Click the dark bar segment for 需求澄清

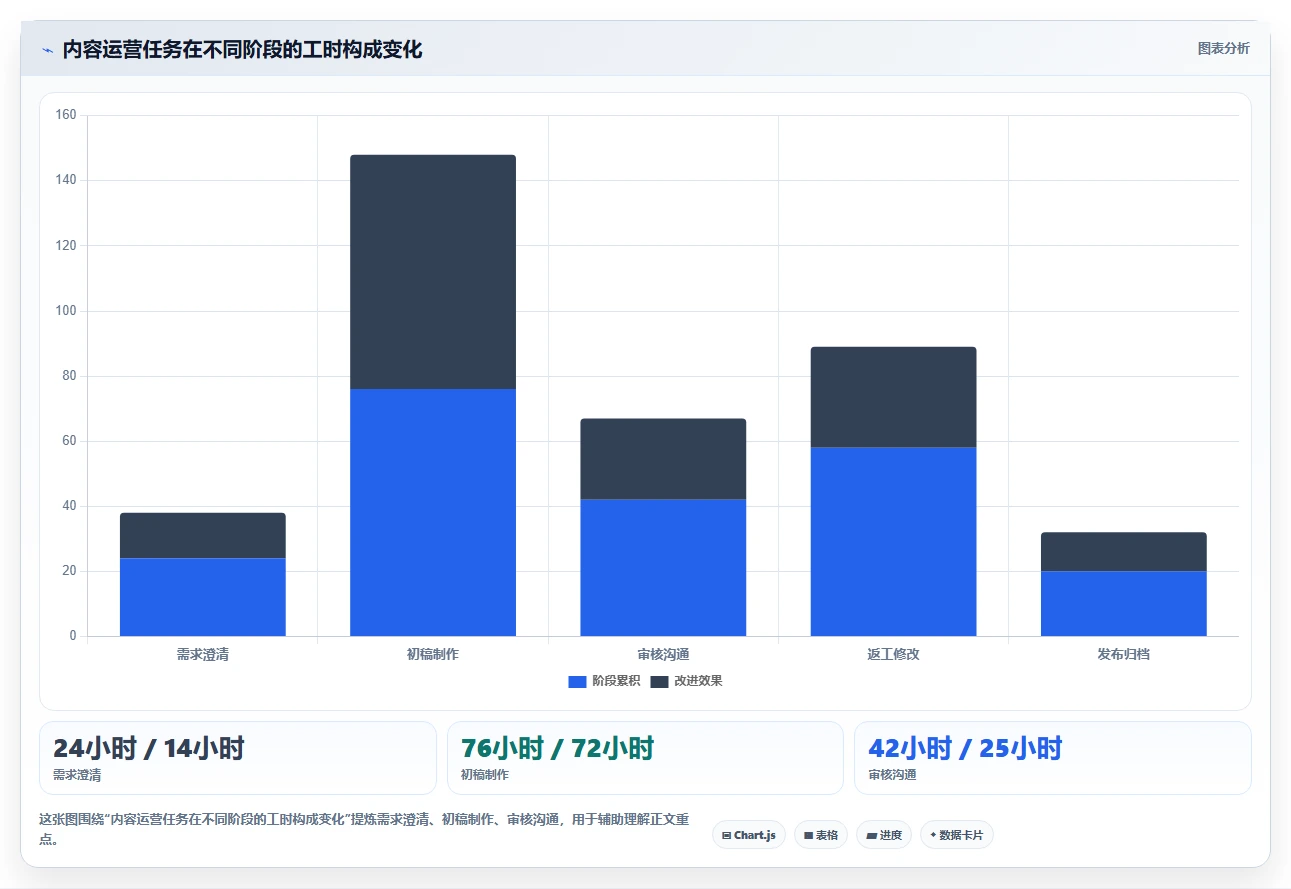click(203, 535)
